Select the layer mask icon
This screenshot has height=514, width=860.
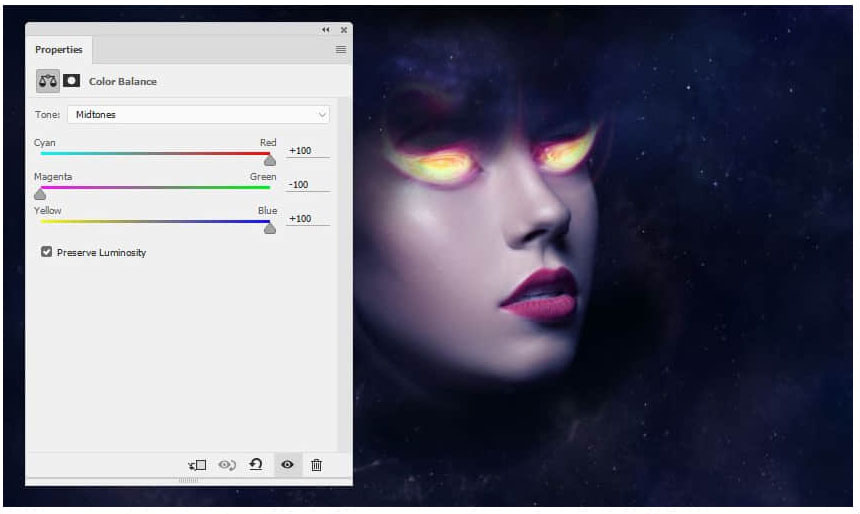pos(71,81)
